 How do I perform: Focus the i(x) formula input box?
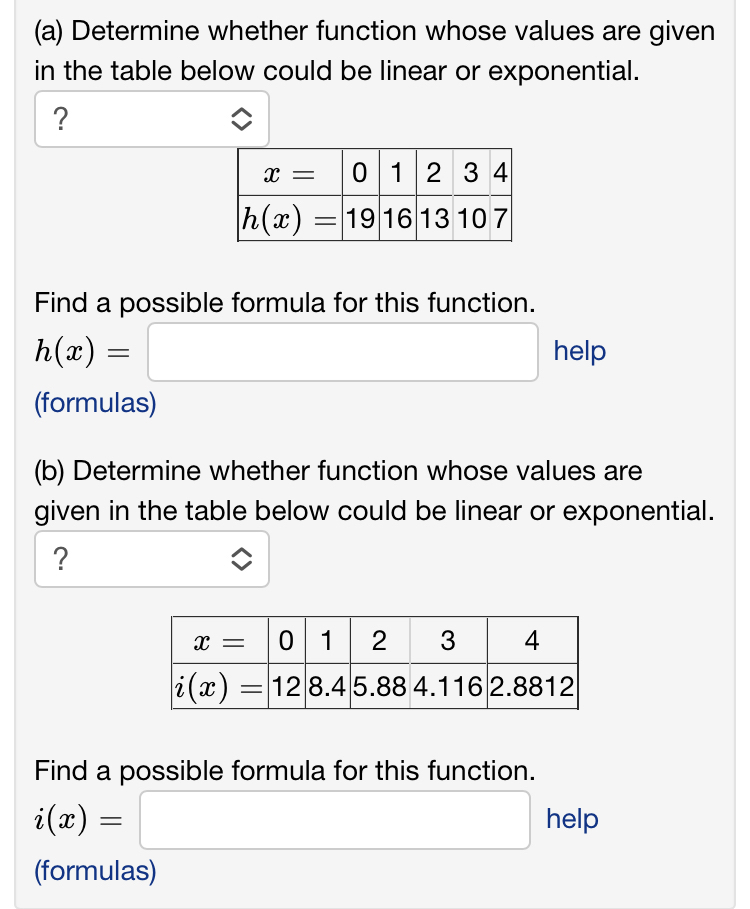coord(335,820)
